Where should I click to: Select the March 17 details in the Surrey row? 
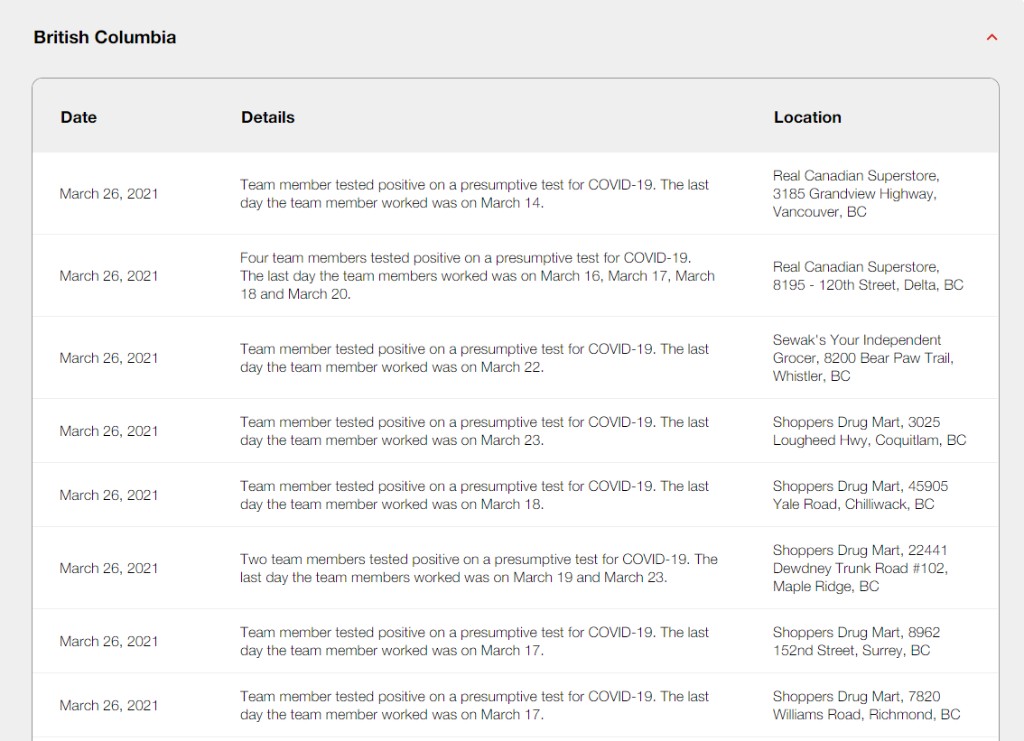[474, 641]
